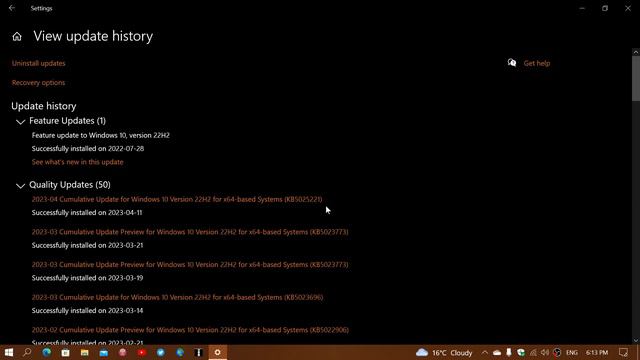This screenshot has height=360, width=640.
Task: Click the 6:13 PM clock
Action: (597, 352)
